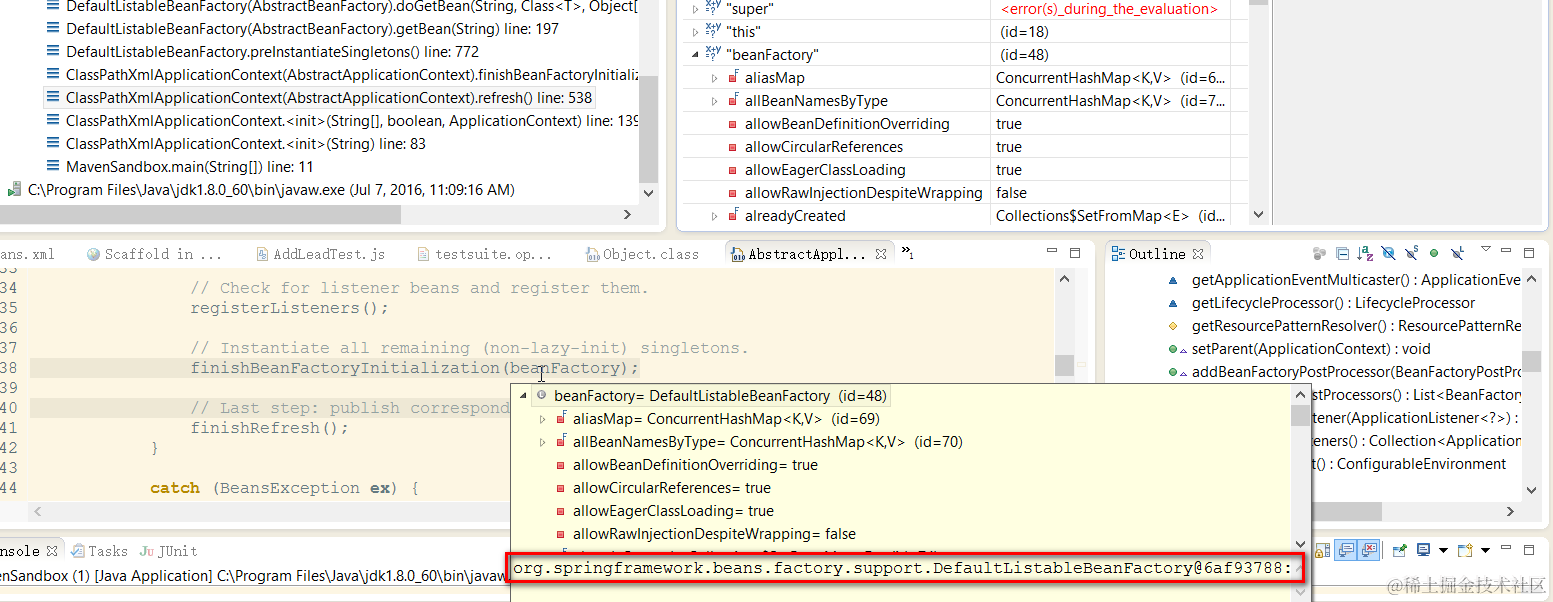Select the focus on active task Outline icon

tap(1319, 254)
